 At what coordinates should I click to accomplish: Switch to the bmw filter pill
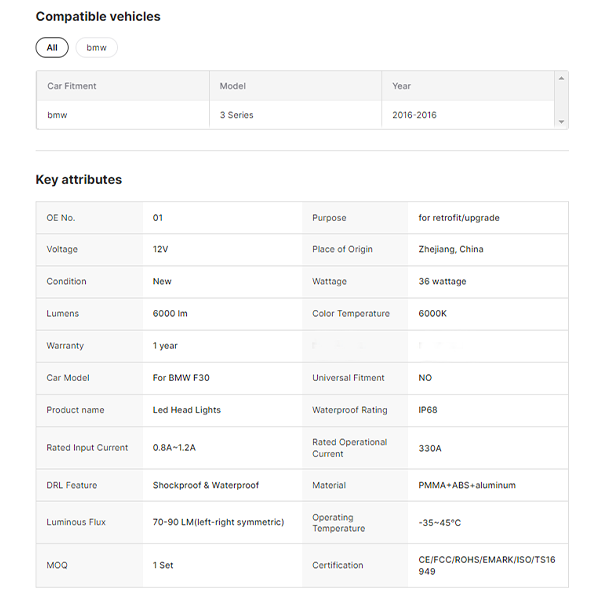coord(96,48)
